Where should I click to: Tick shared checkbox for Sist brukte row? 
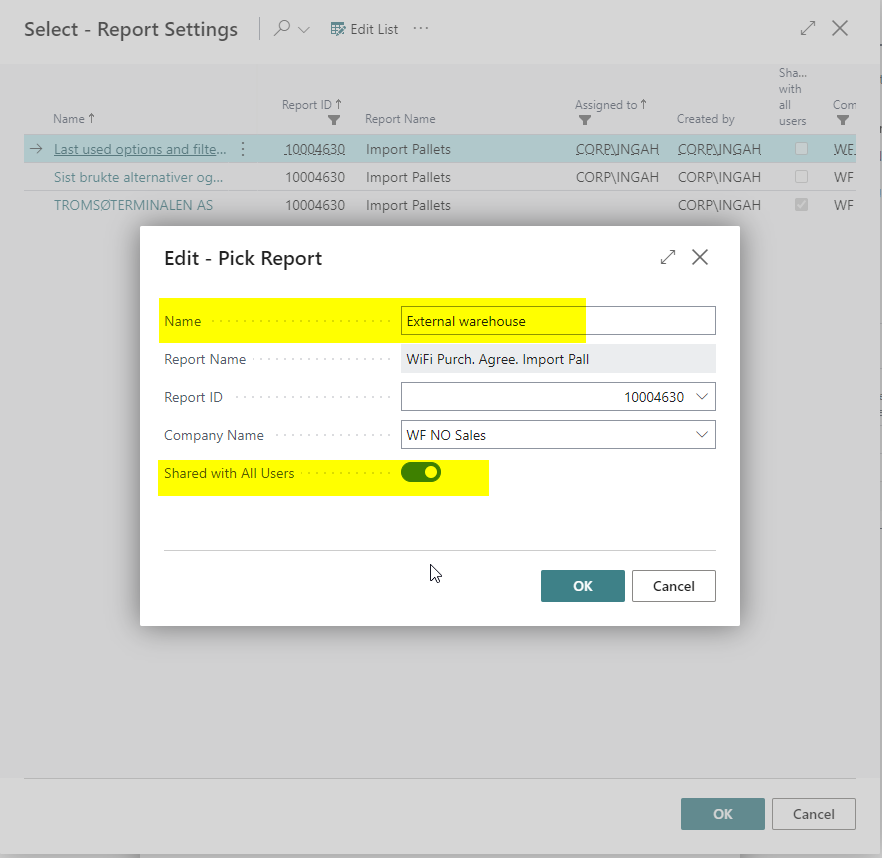pyautogui.click(x=801, y=177)
